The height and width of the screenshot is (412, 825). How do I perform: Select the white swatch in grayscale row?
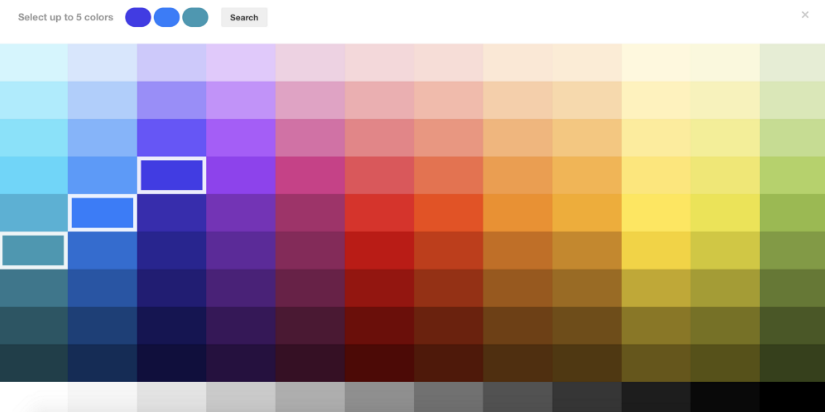pos(33,397)
